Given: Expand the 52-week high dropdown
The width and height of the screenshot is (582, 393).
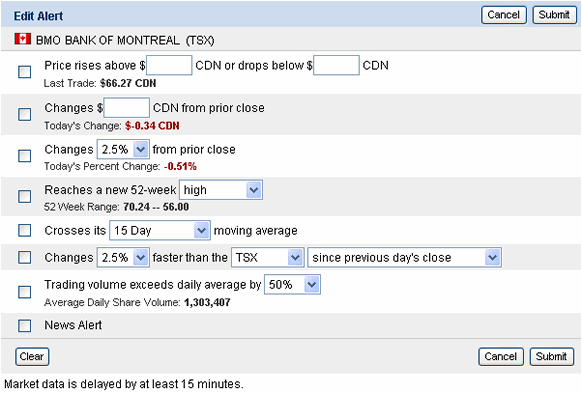Looking at the screenshot, I should coord(221,190).
